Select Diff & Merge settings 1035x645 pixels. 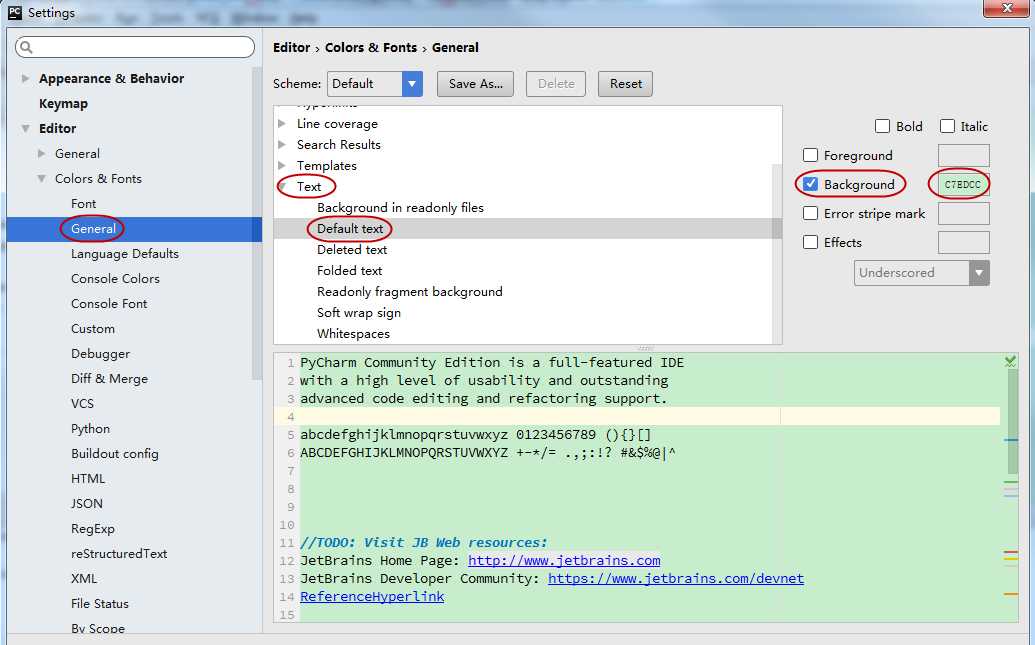pos(110,379)
